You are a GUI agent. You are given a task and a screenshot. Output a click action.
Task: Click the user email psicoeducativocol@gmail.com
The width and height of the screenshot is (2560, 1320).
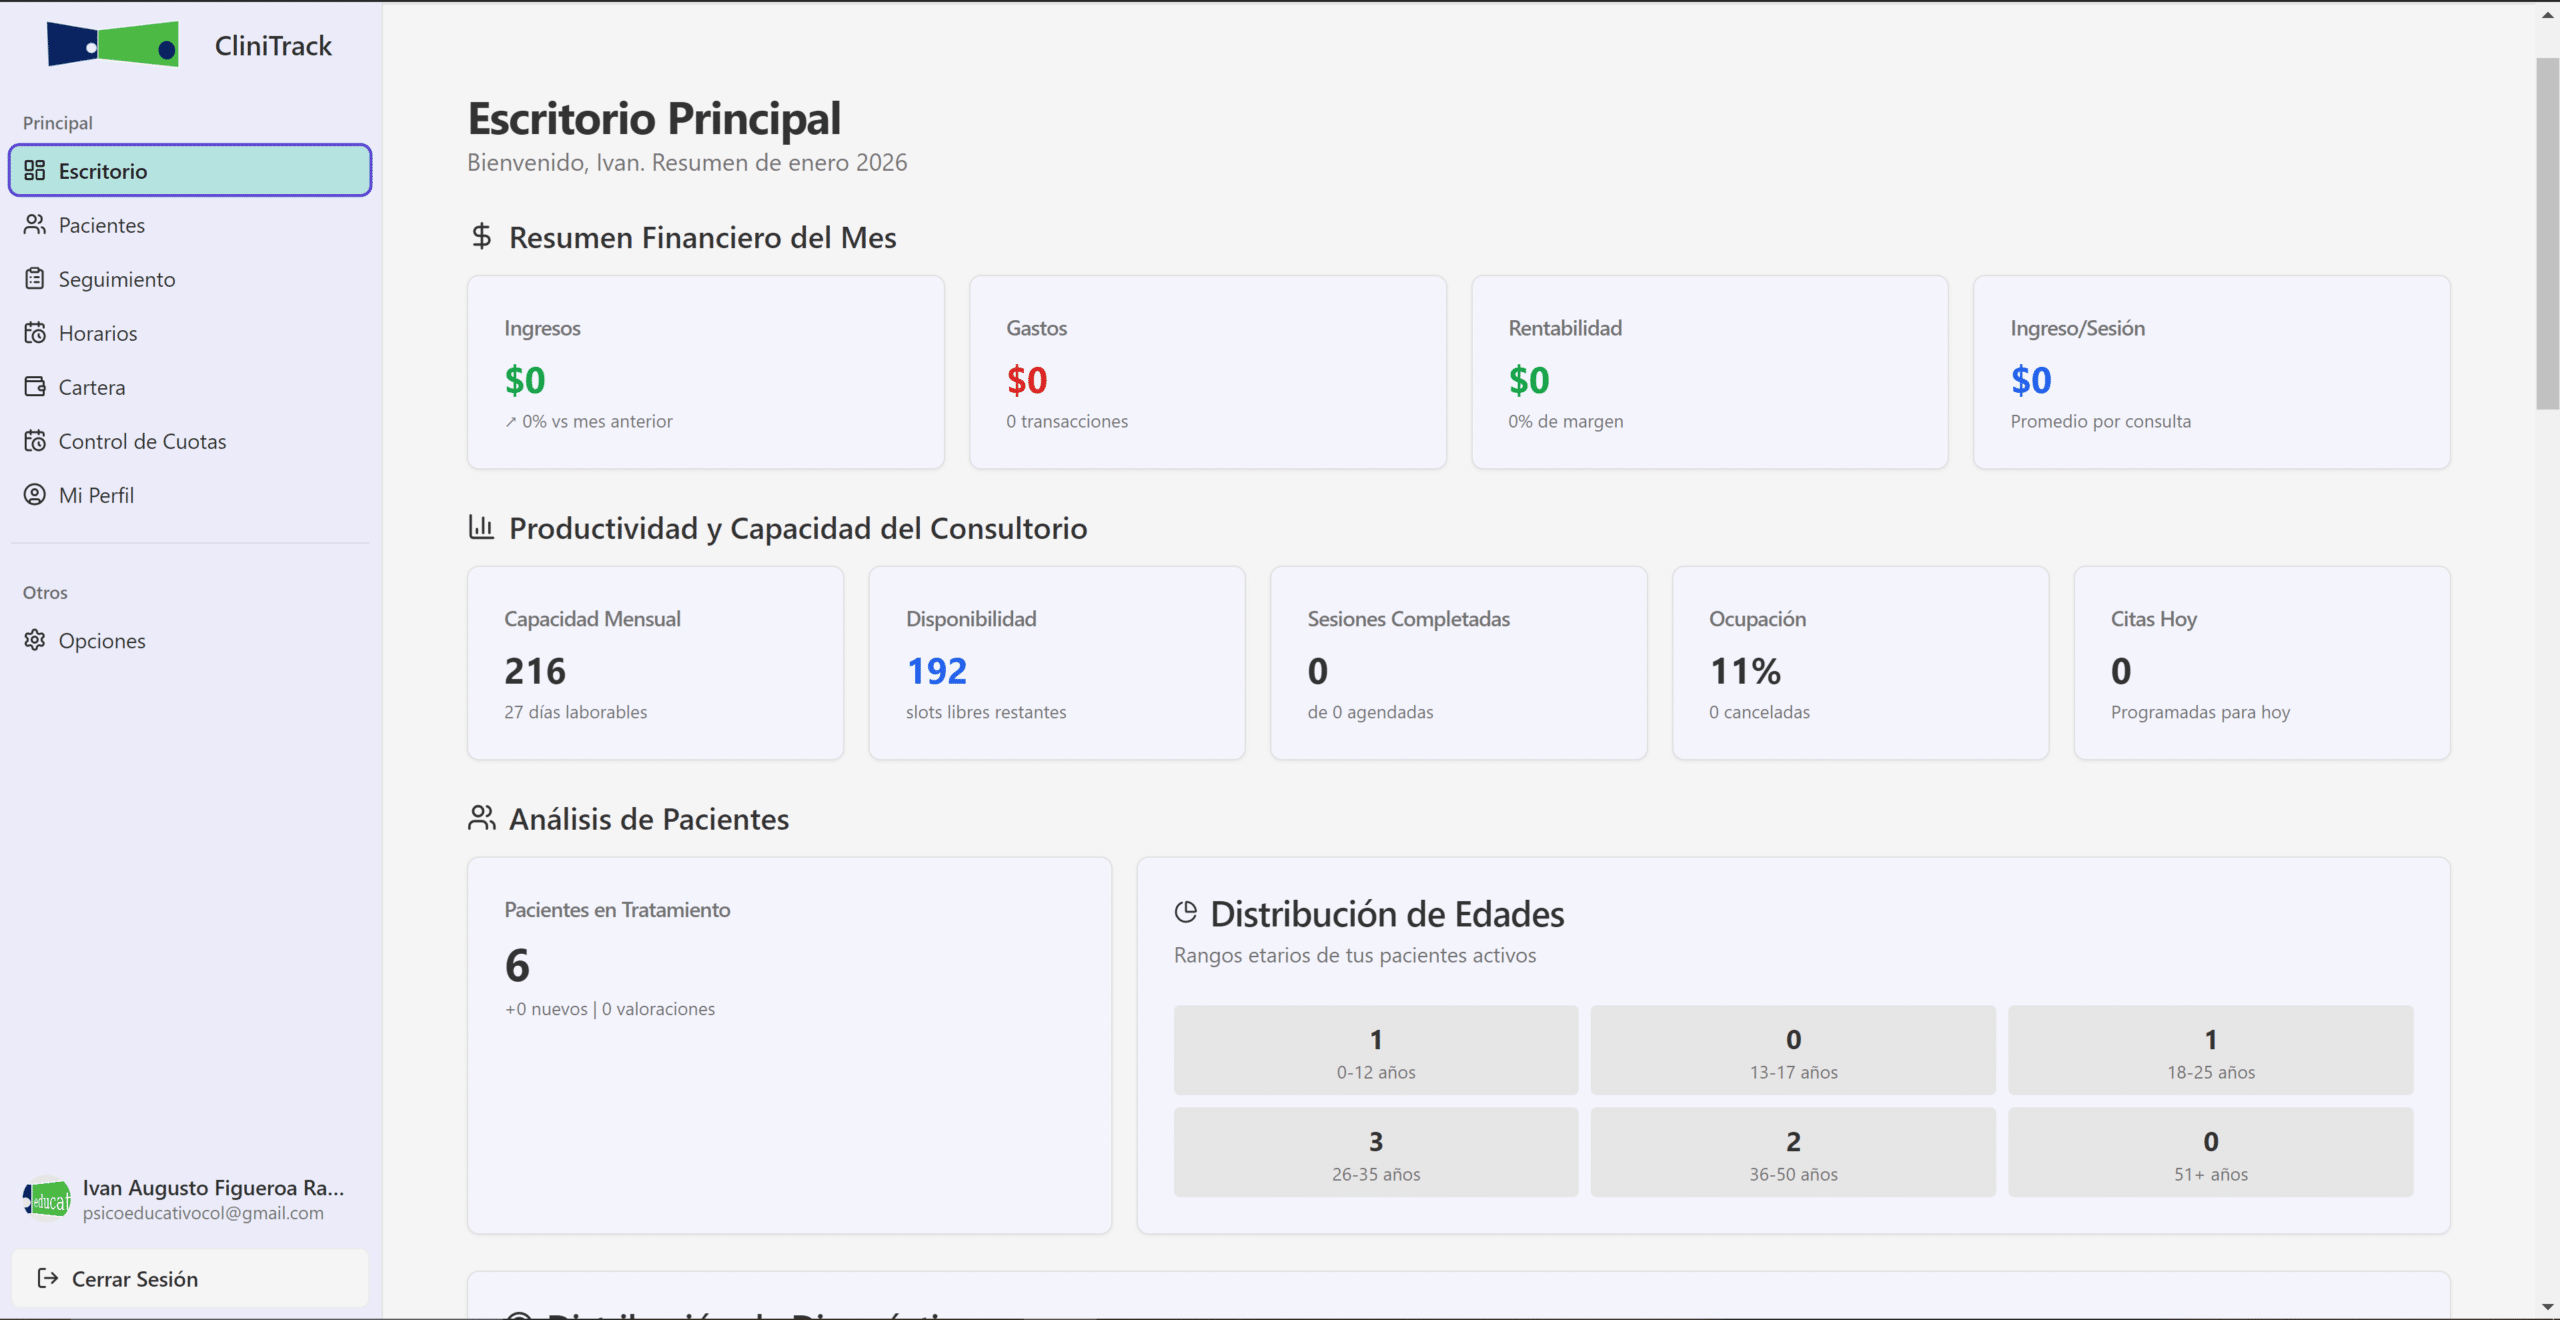[x=203, y=1213]
